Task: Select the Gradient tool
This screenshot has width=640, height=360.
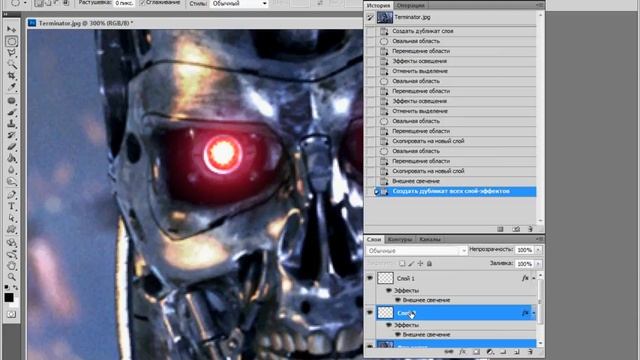Action: 11,158
